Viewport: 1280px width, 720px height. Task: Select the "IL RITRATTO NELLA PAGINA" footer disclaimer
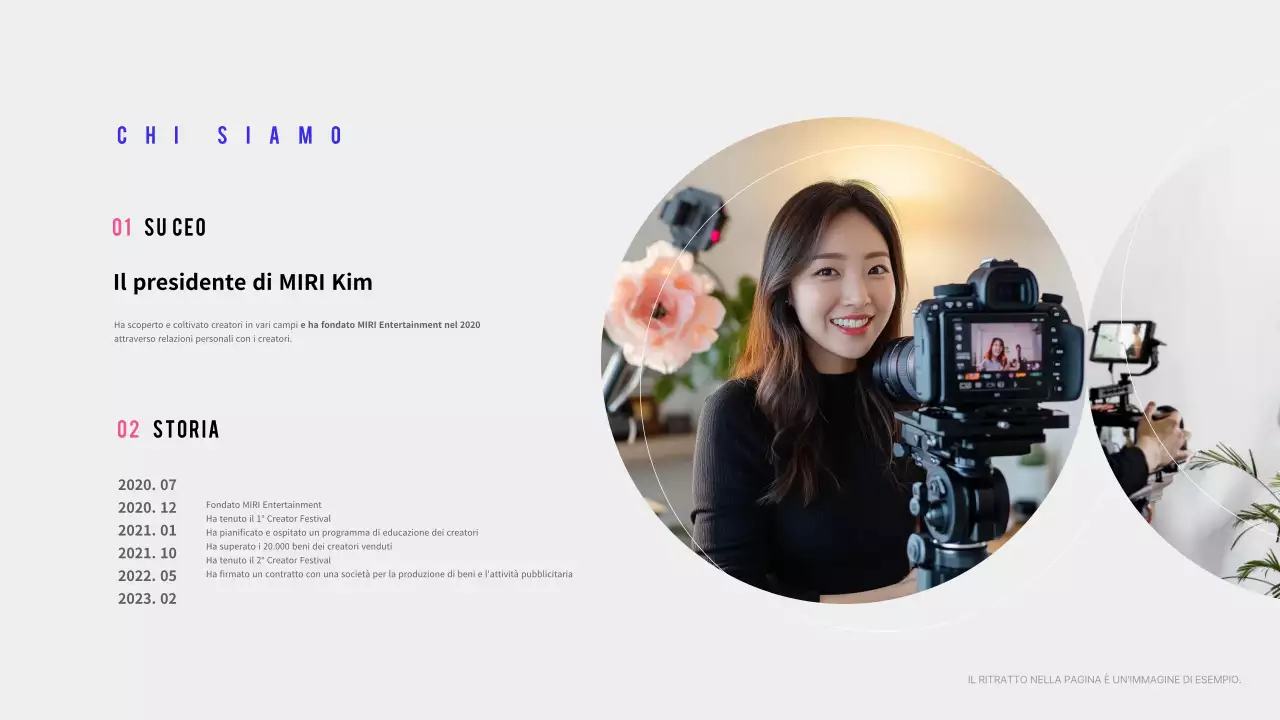point(1104,680)
